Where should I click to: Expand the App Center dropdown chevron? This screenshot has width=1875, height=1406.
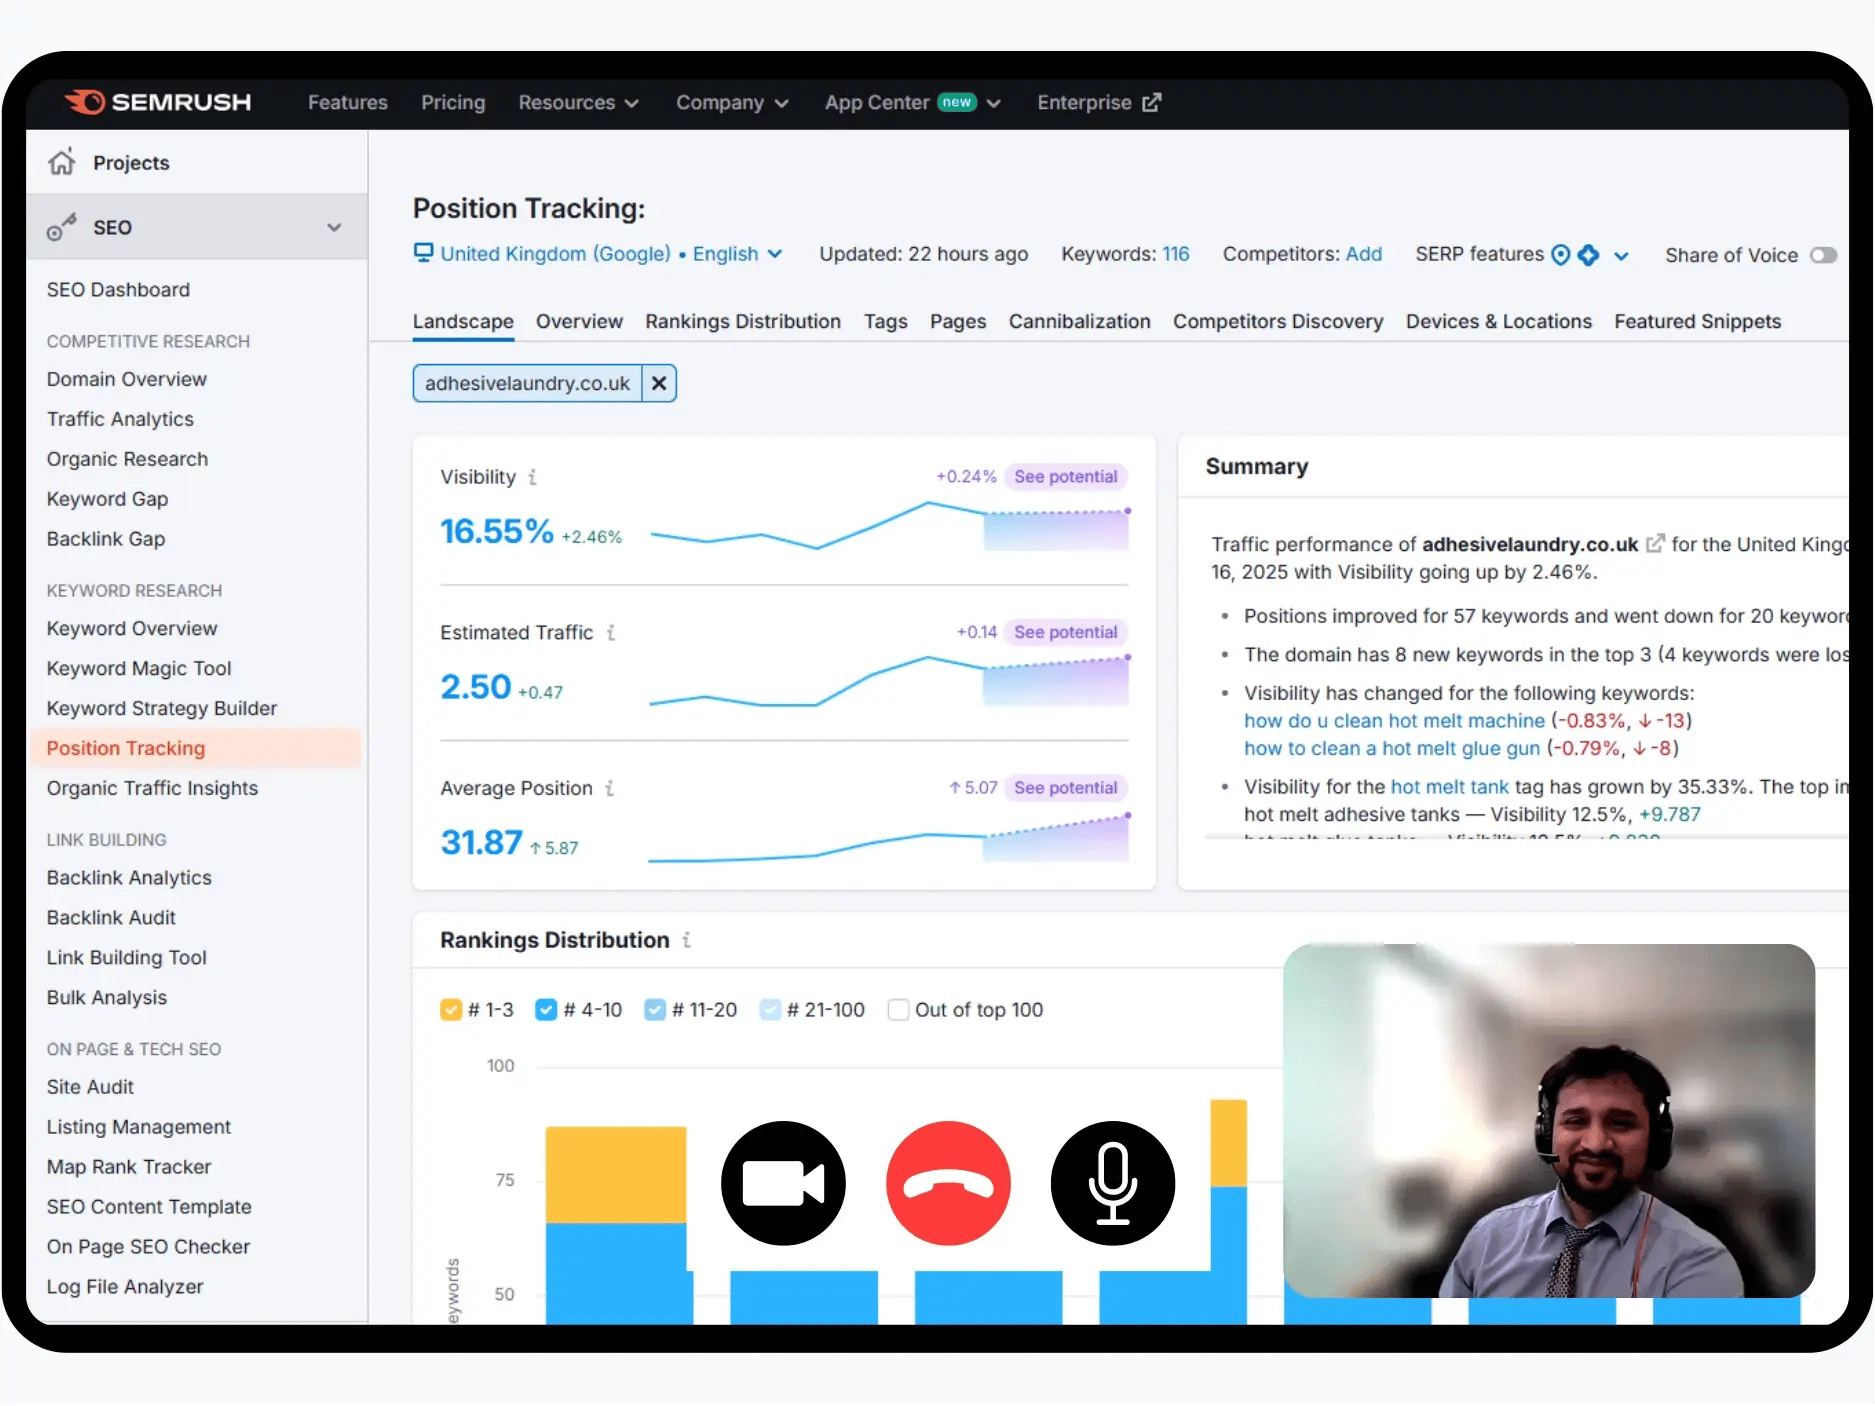pyautogui.click(x=993, y=103)
